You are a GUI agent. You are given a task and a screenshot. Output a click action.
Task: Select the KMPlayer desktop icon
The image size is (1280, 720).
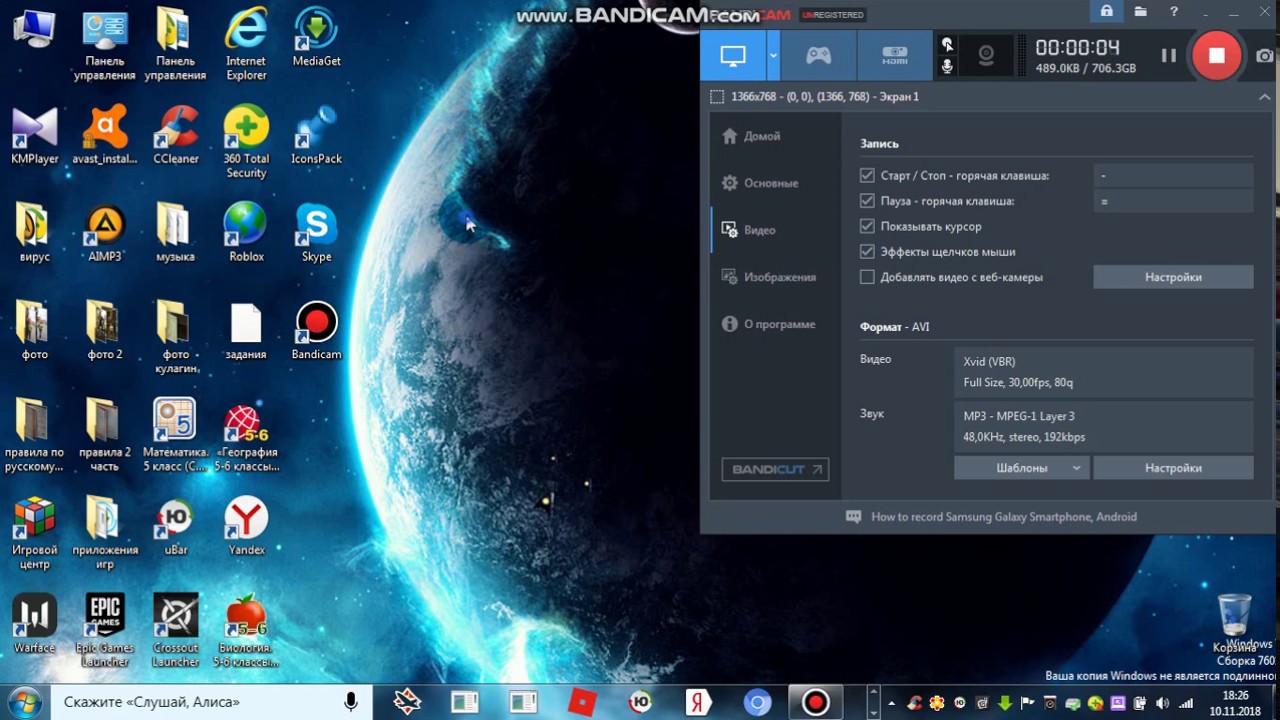(x=35, y=136)
